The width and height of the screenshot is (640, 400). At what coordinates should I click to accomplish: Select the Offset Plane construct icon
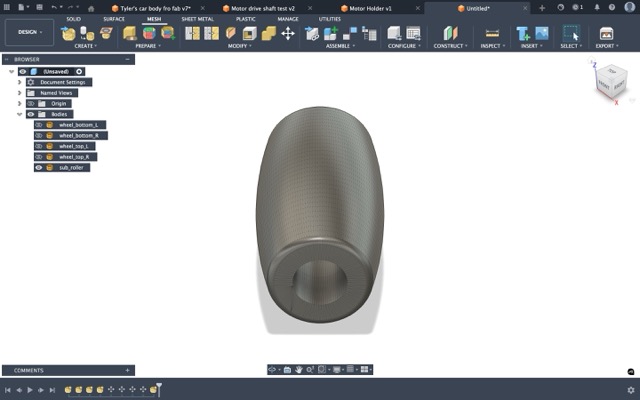coord(451,33)
